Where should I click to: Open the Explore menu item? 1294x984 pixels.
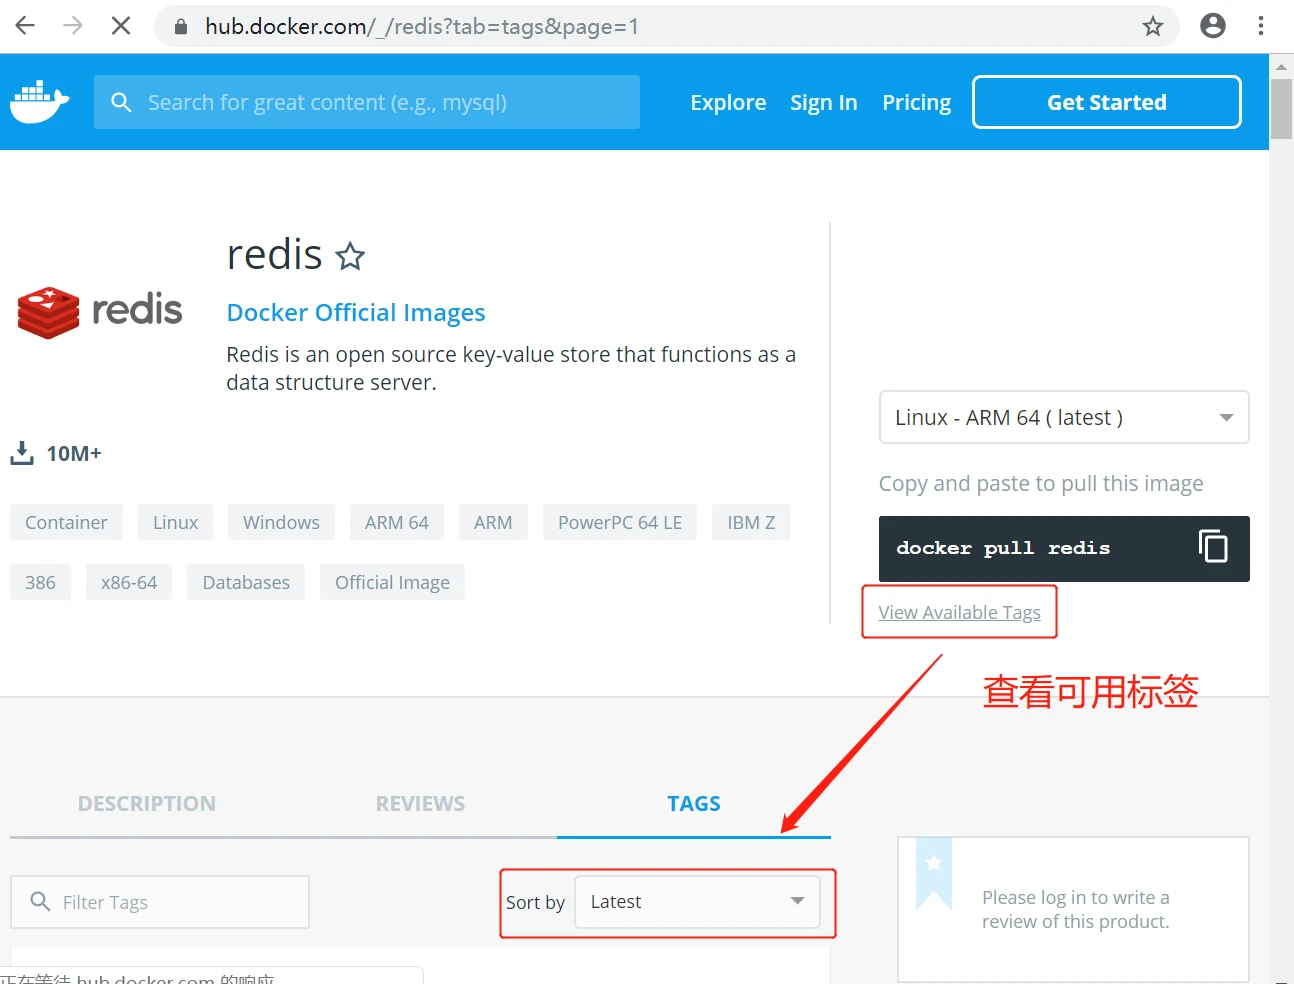tap(727, 102)
